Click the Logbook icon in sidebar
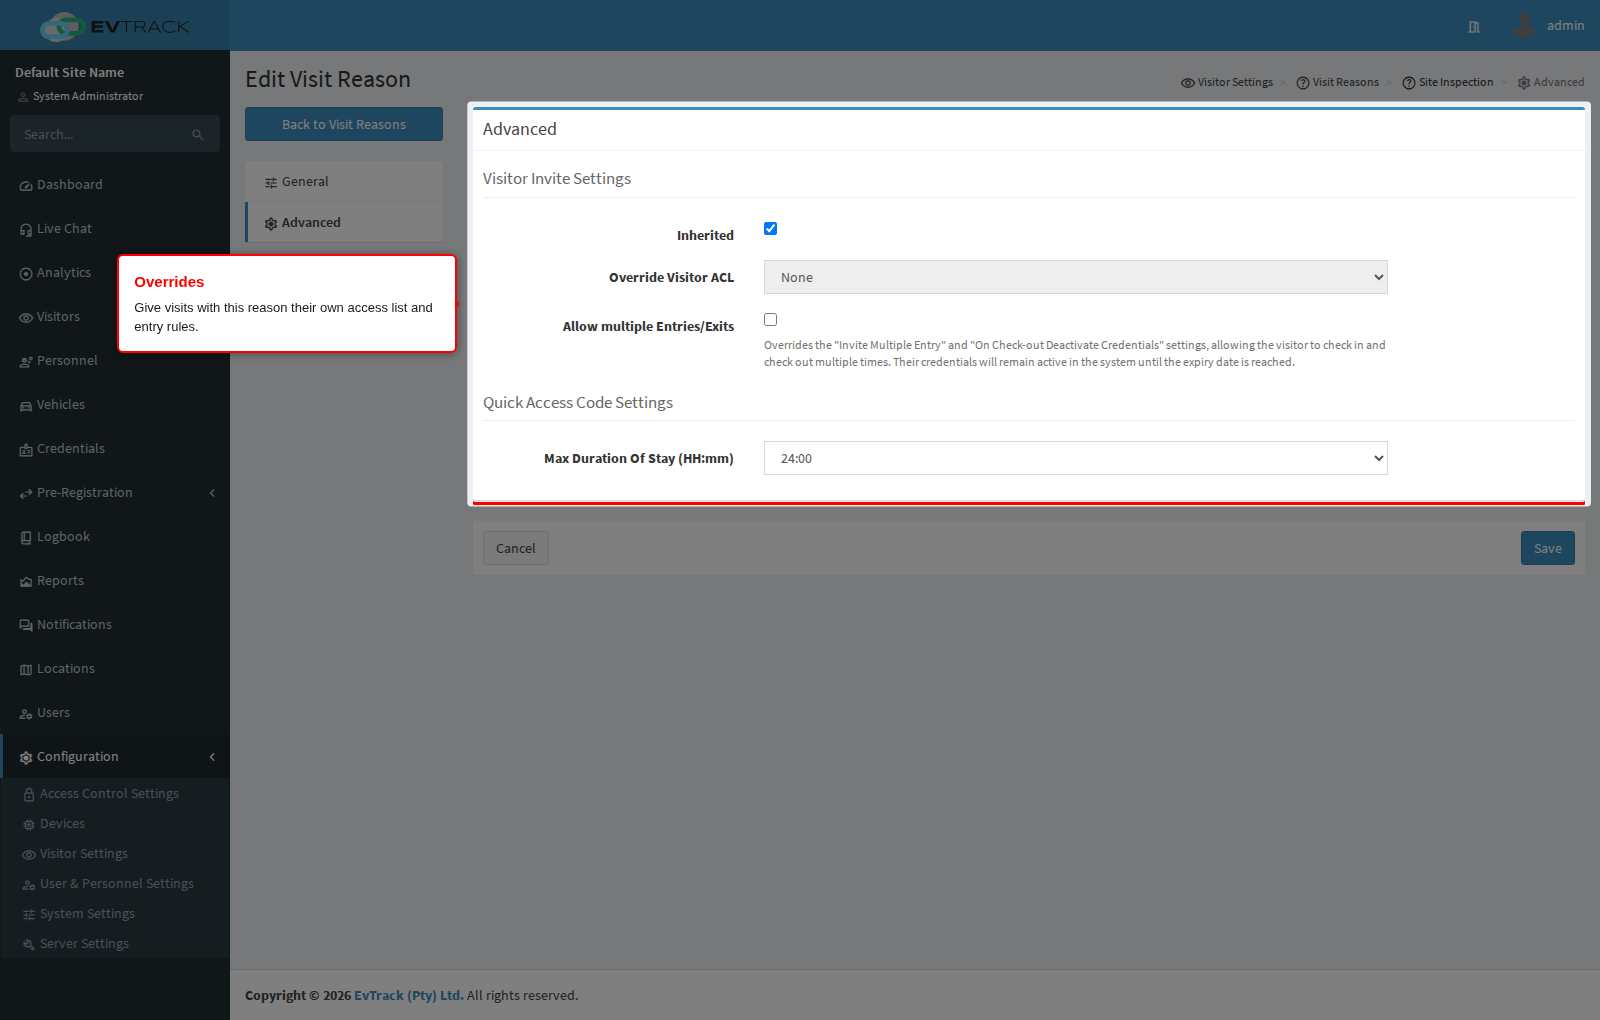 pyautogui.click(x=26, y=538)
